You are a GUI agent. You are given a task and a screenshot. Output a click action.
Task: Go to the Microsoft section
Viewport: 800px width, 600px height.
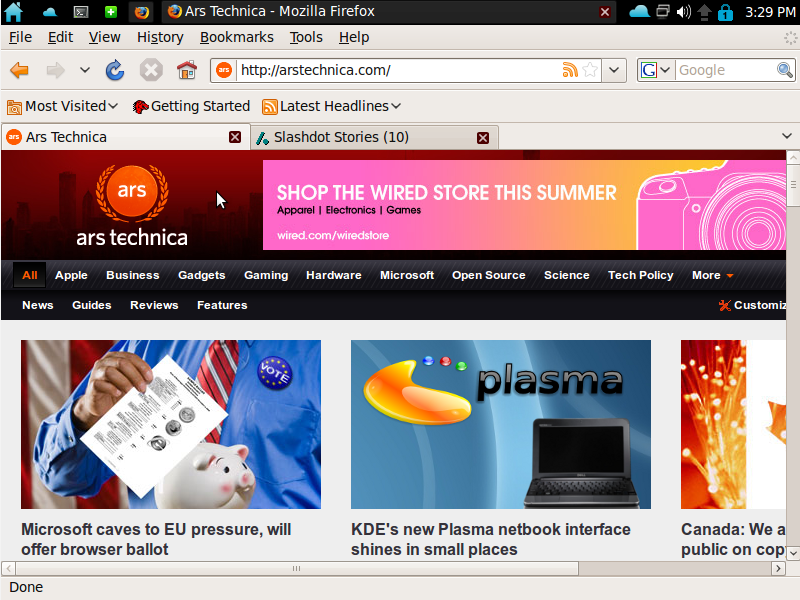click(407, 276)
